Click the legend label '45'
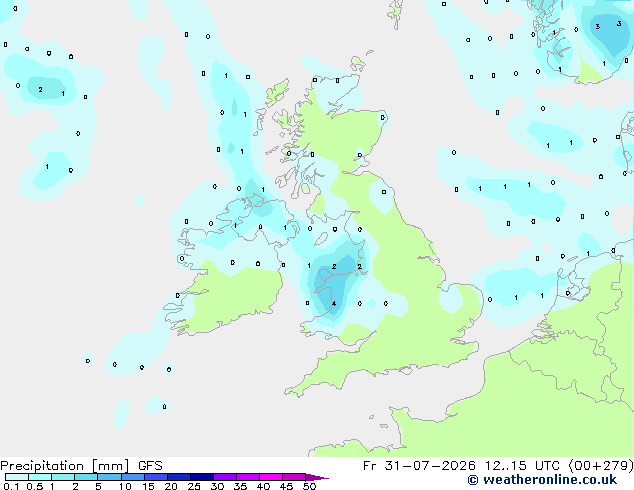 click(x=286, y=486)
